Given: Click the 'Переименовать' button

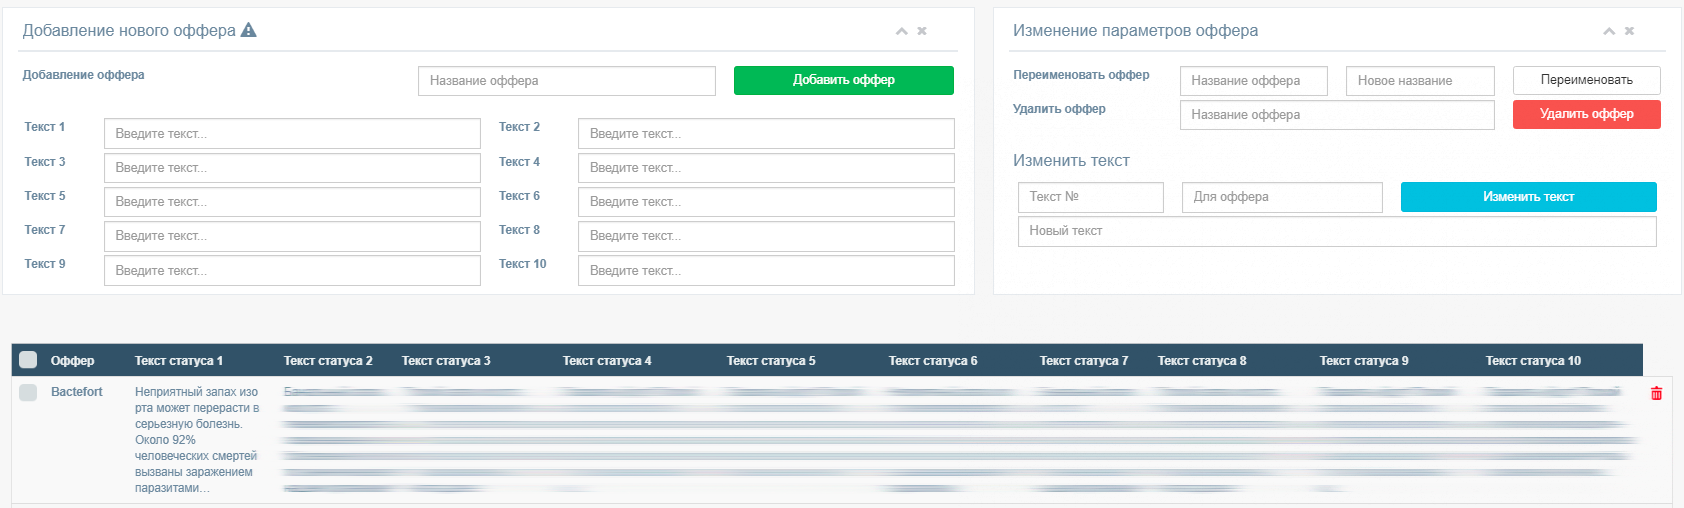Looking at the screenshot, I should click(1586, 80).
